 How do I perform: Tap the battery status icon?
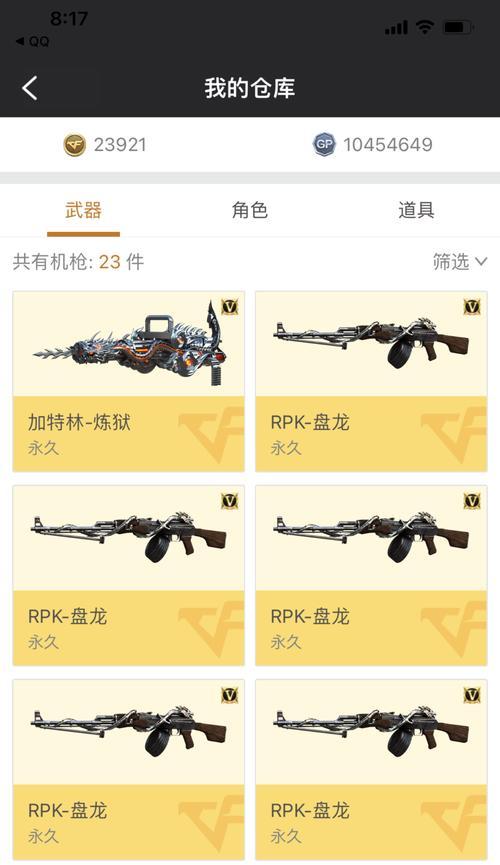(458, 26)
